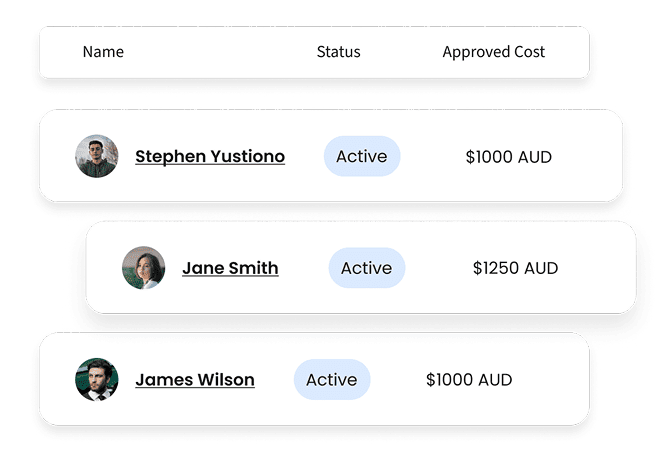Image resolution: width=656 pixels, height=454 pixels.
Task: Click Stephen Yustiono's profile avatar
Action: [96, 156]
